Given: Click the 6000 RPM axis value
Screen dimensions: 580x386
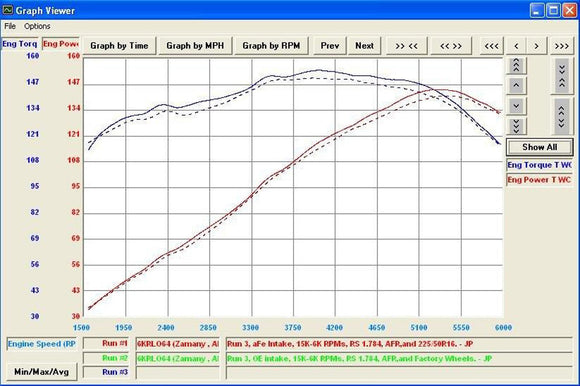Looking at the screenshot, I should pos(503,328).
